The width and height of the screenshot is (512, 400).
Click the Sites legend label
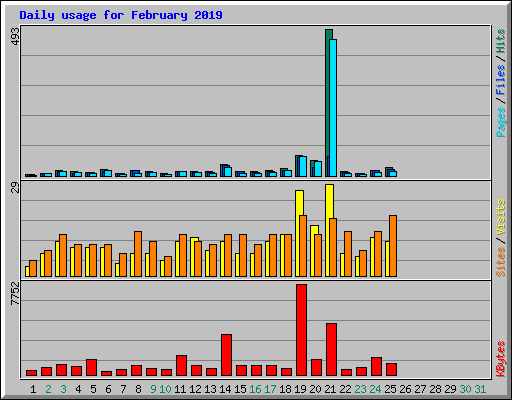pyautogui.click(x=501, y=262)
